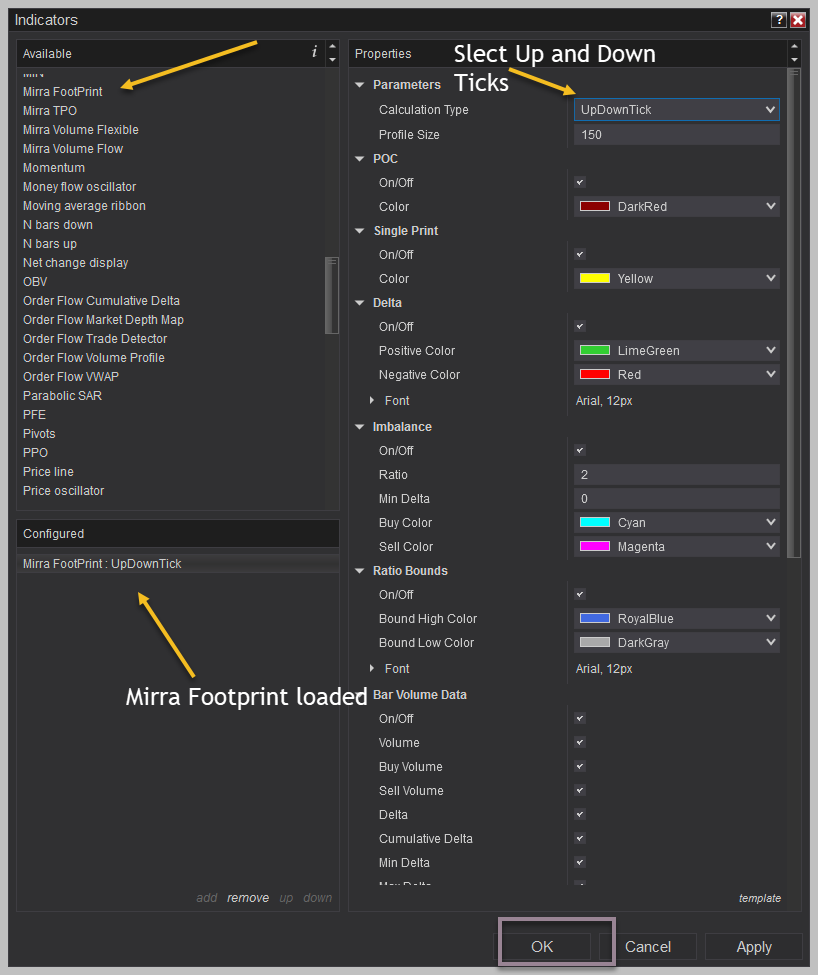Viewport: 818px width, 975px height.
Task: Uncheck the Volume checkbox under Bar Volume Data
Action: (x=580, y=742)
